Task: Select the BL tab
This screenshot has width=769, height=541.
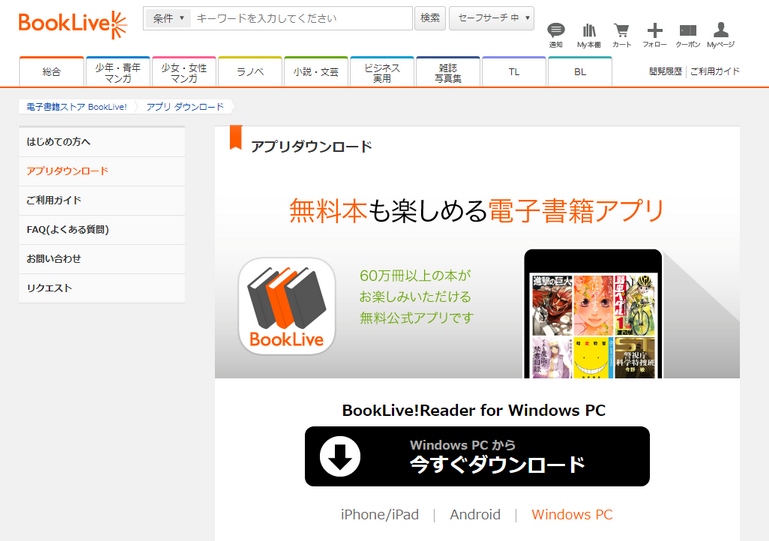Action: [580, 72]
